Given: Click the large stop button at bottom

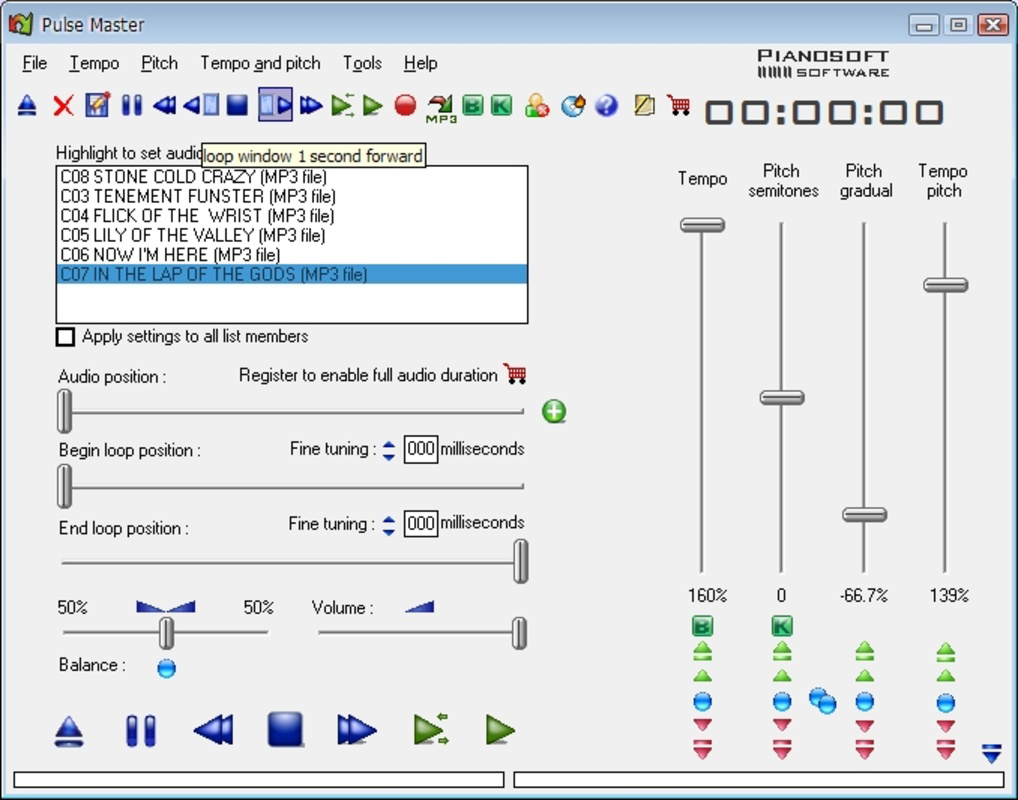Looking at the screenshot, I should 285,730.
